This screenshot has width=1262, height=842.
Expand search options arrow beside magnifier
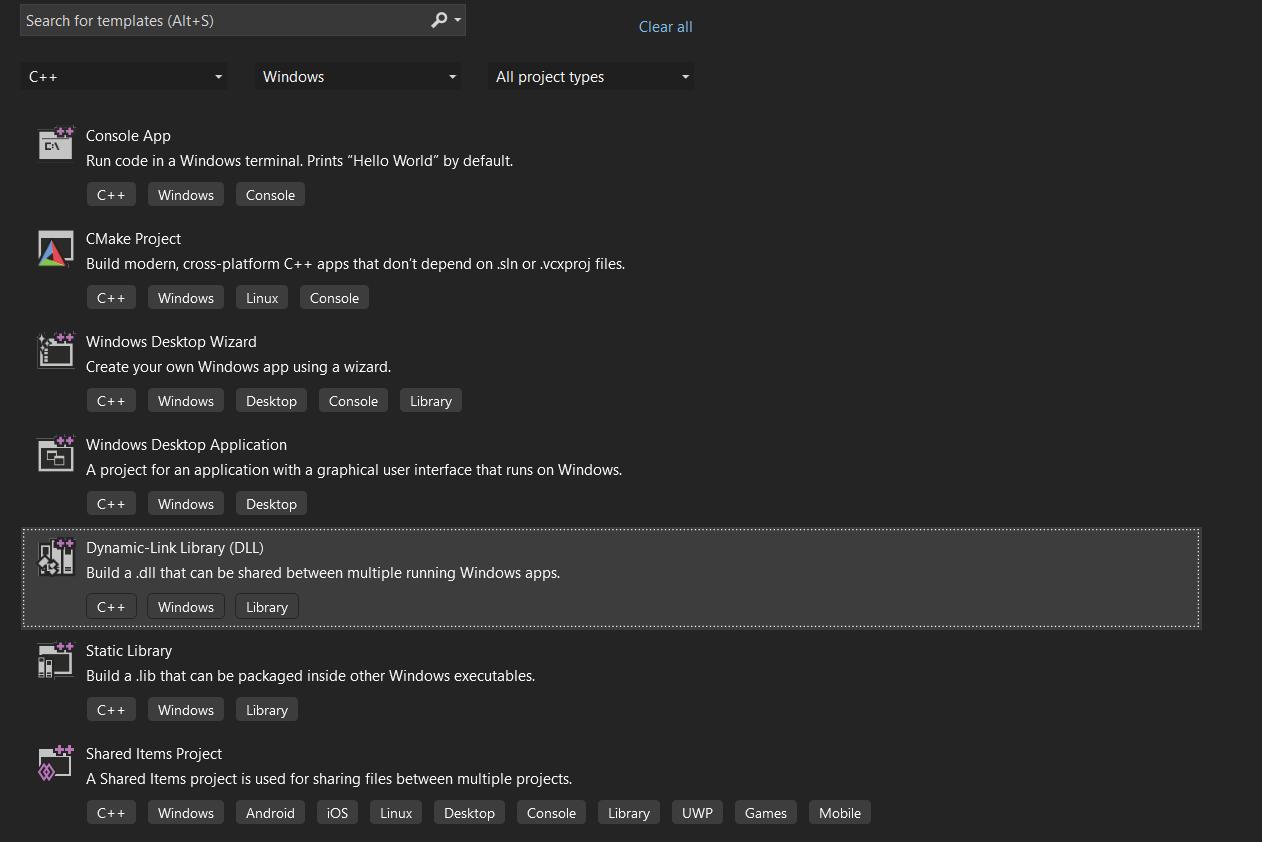tap(458, 20)
